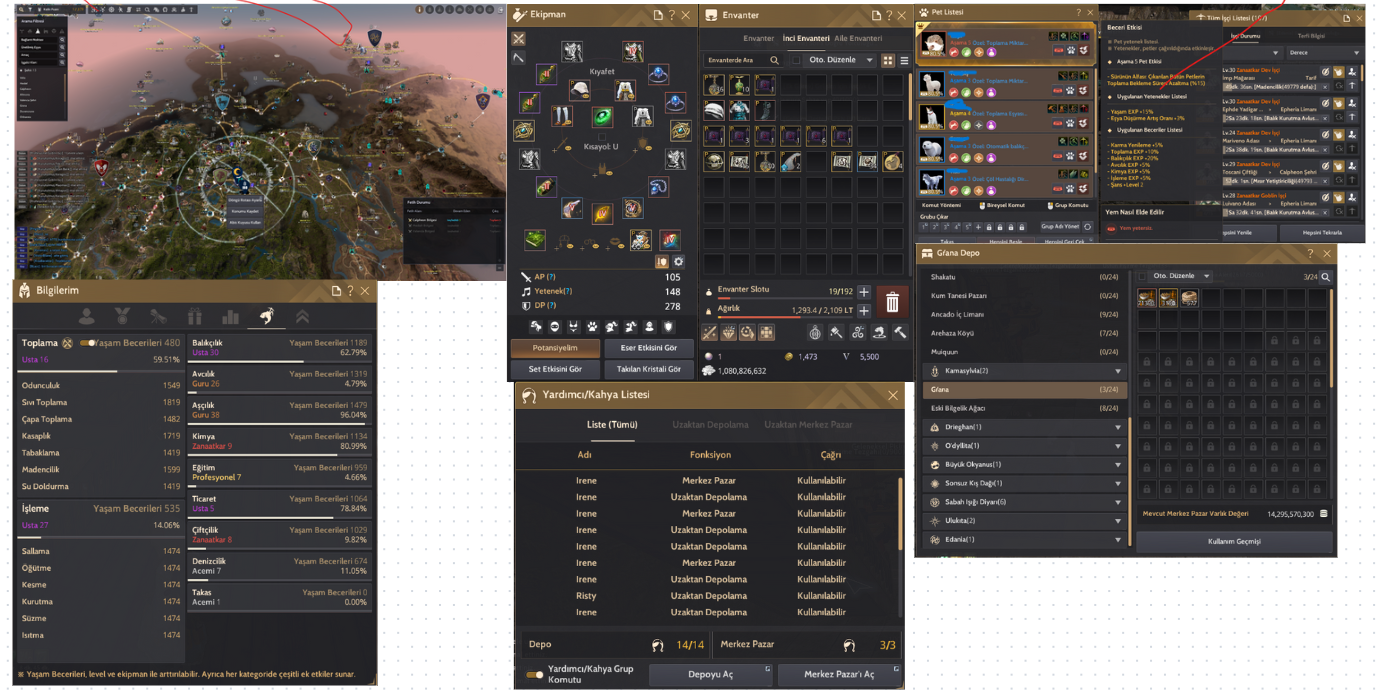Switch to the Aile Envanteri tab
Image resolution: width=1378 pixels, height=692 pixels.
click(858, 39)
